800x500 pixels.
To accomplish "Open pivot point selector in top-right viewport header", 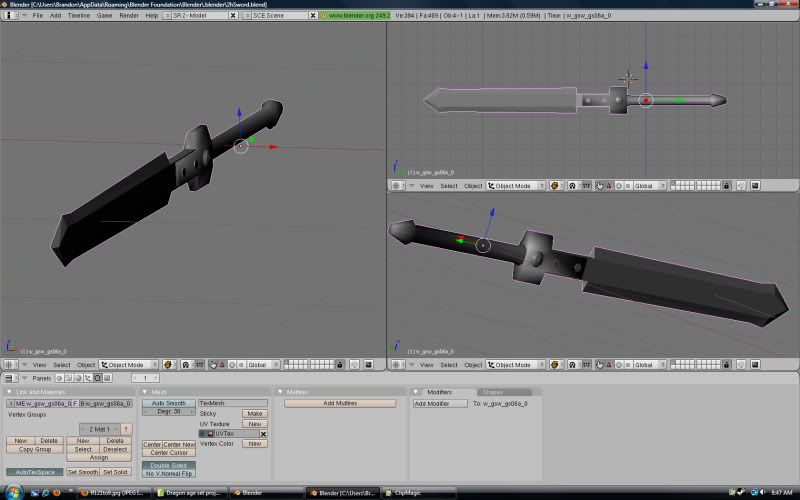I will pyautogui.click(x=572, y=186).
